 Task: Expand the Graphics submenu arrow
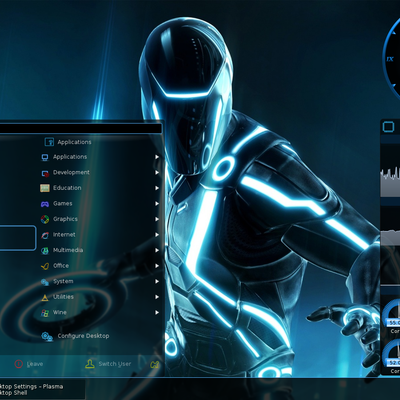coord(157,219)
